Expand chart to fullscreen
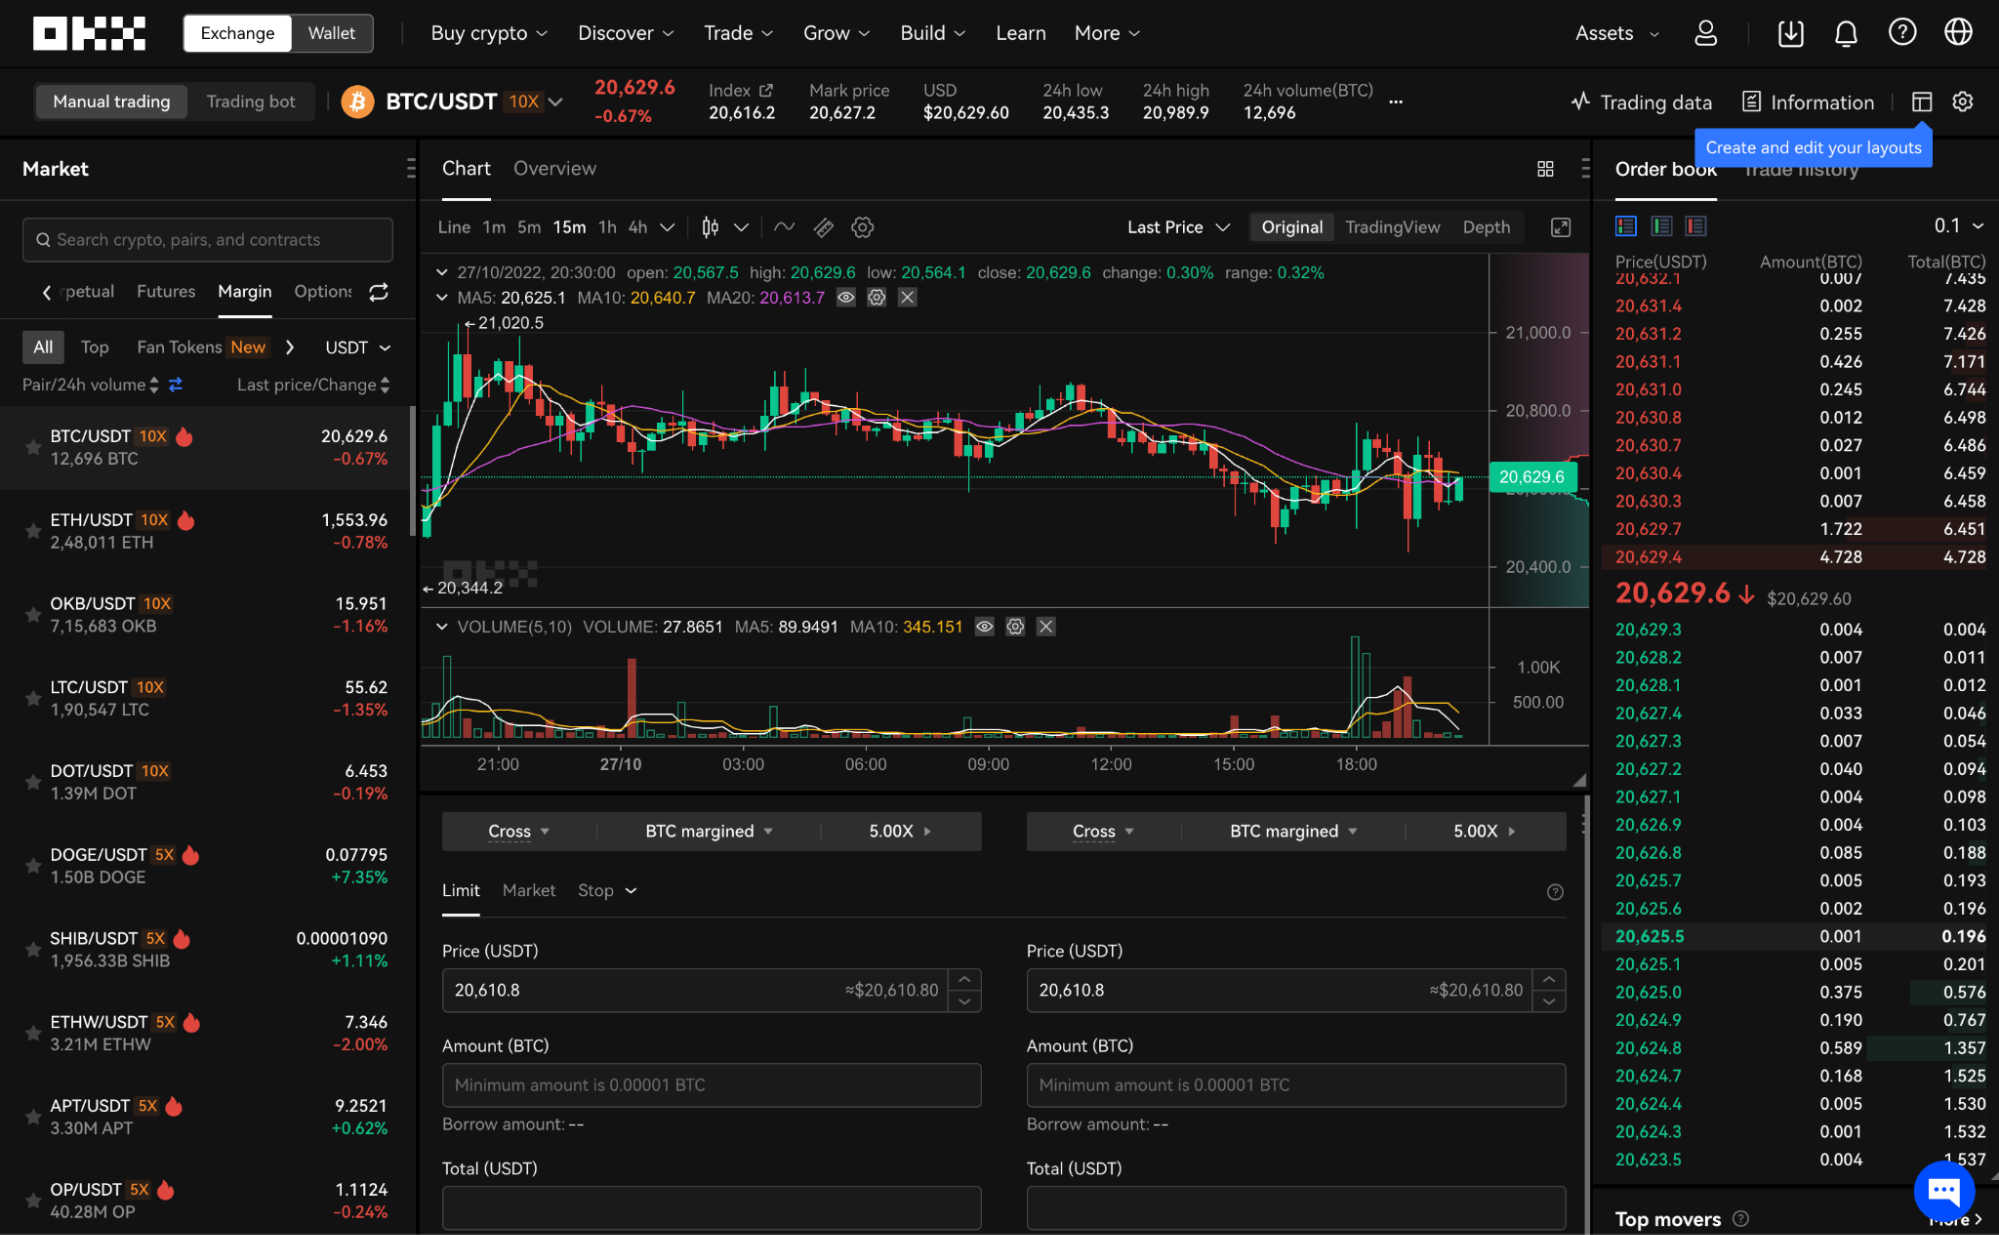The width and height of the screenshot is (1999, 1235). point(1560,227)
